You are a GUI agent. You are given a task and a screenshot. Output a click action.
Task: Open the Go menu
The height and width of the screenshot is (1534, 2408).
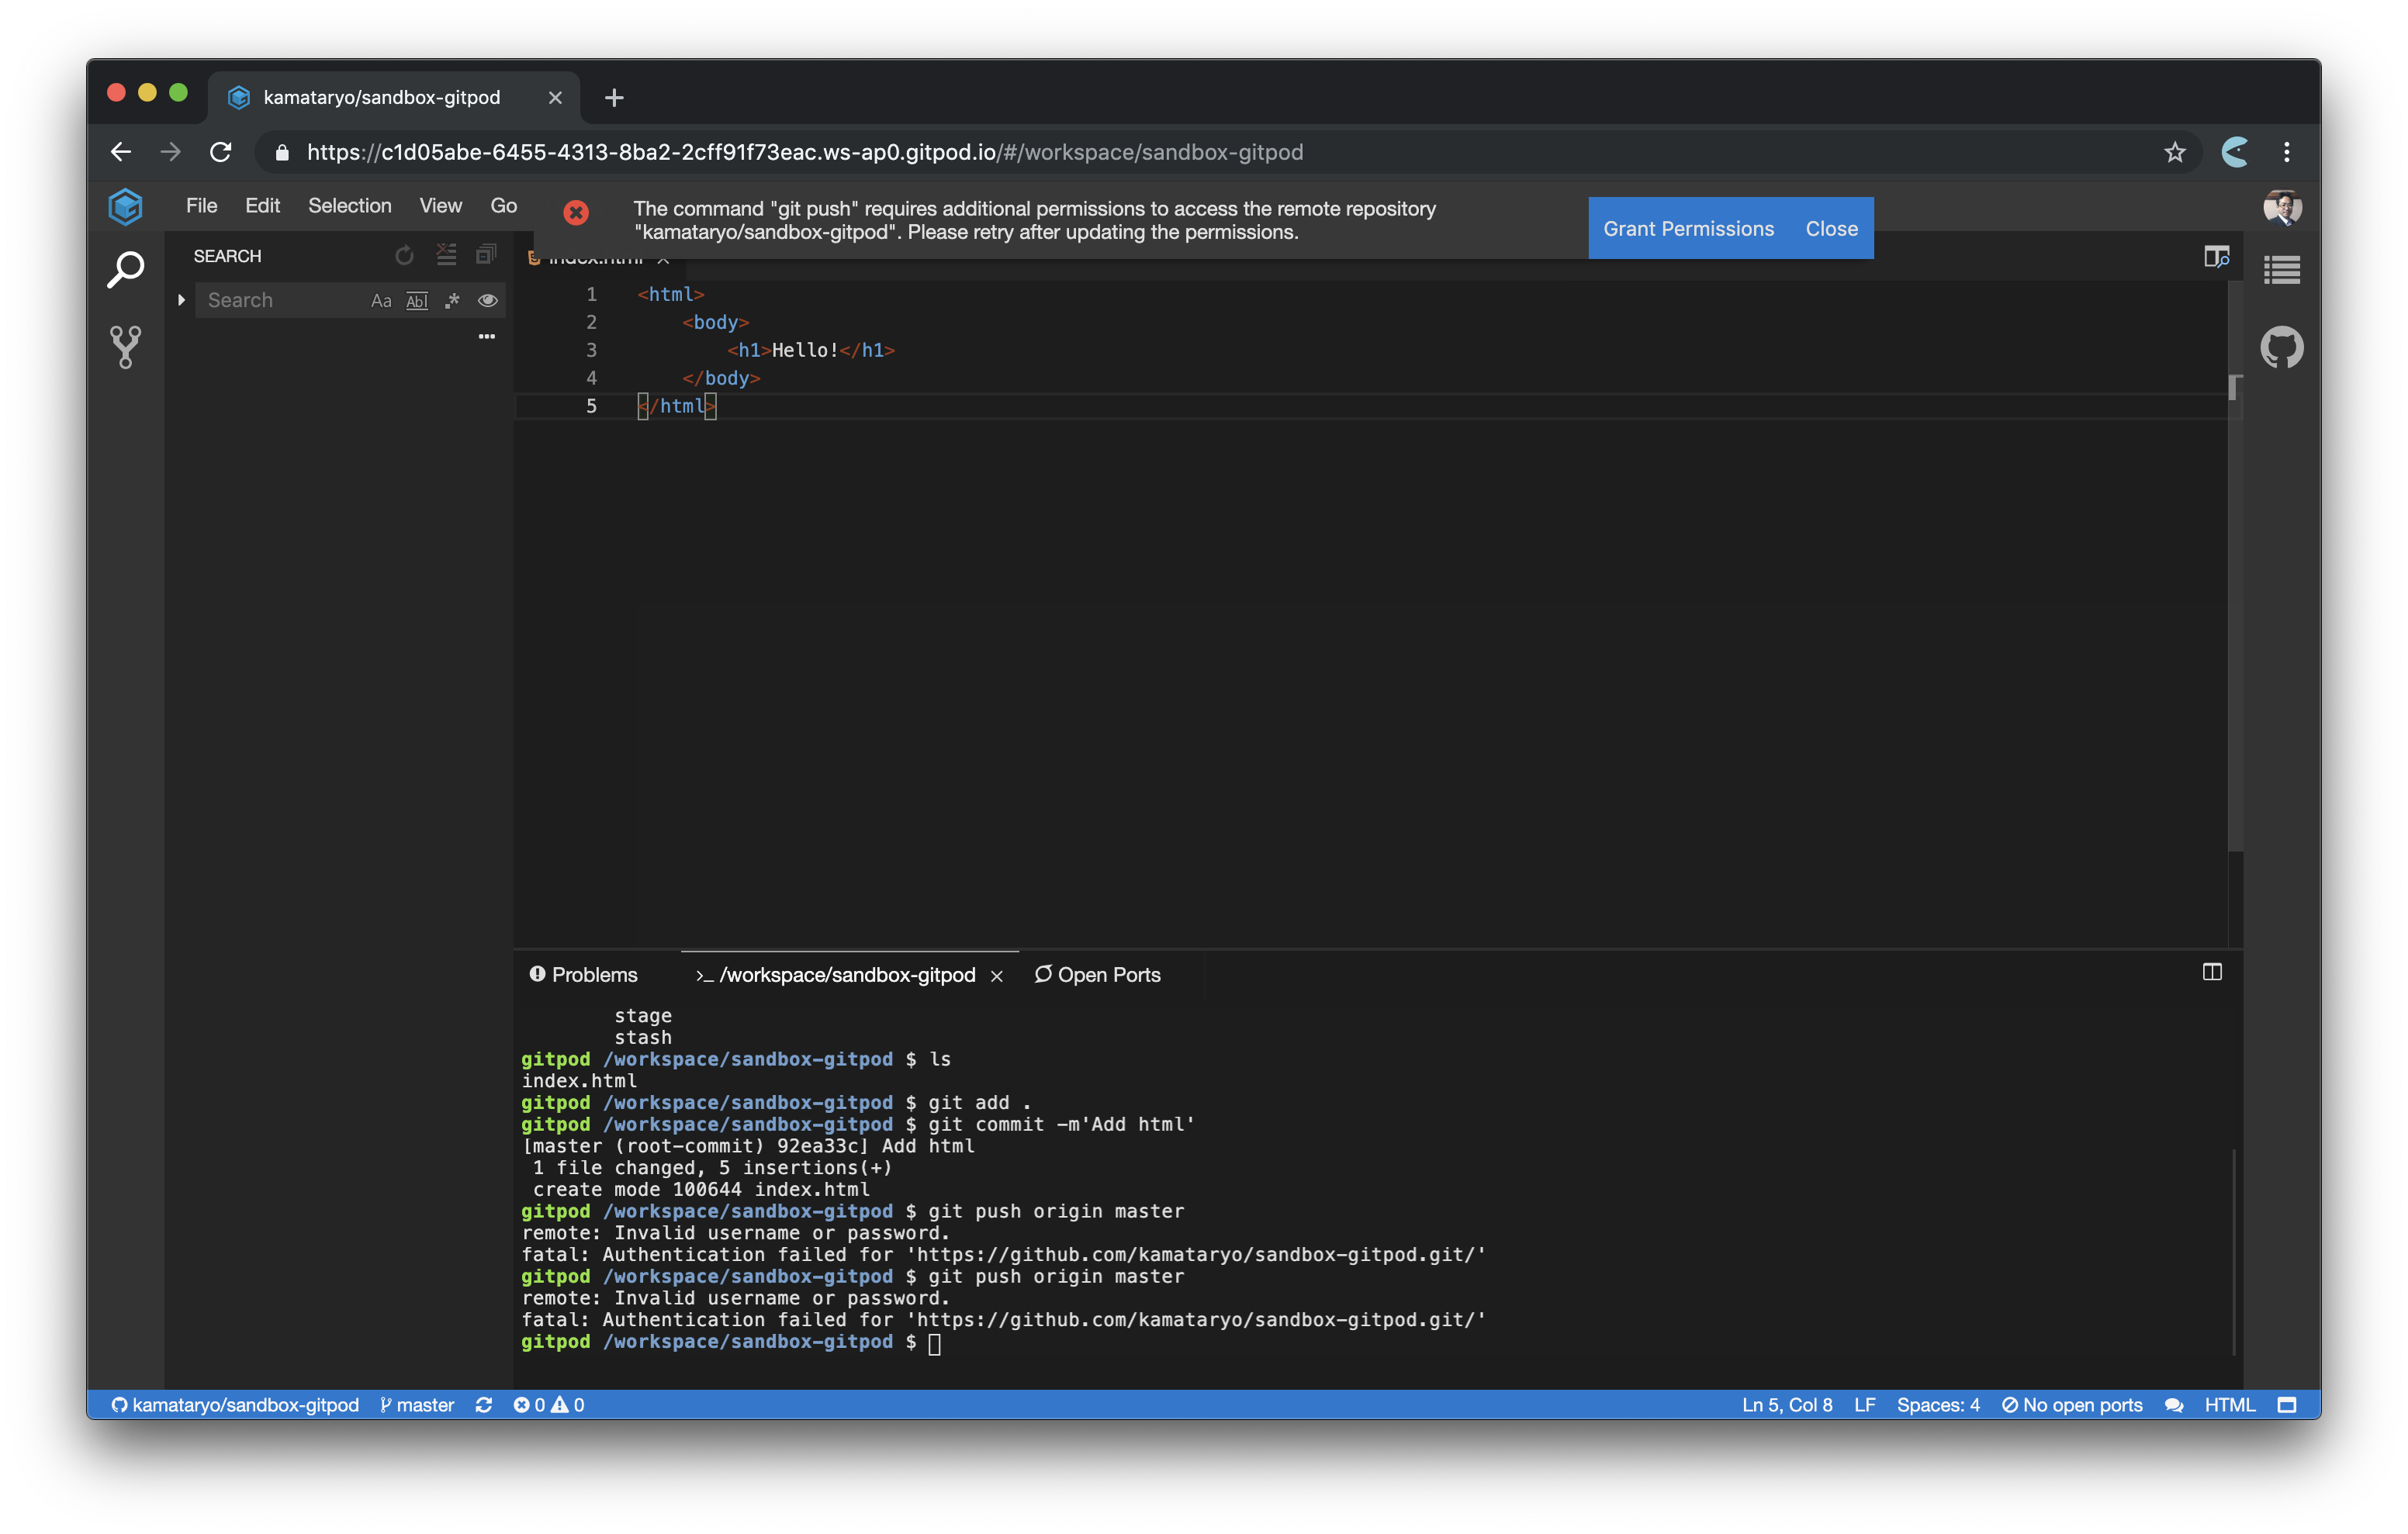pyautogui.click(x=503, y=205)
